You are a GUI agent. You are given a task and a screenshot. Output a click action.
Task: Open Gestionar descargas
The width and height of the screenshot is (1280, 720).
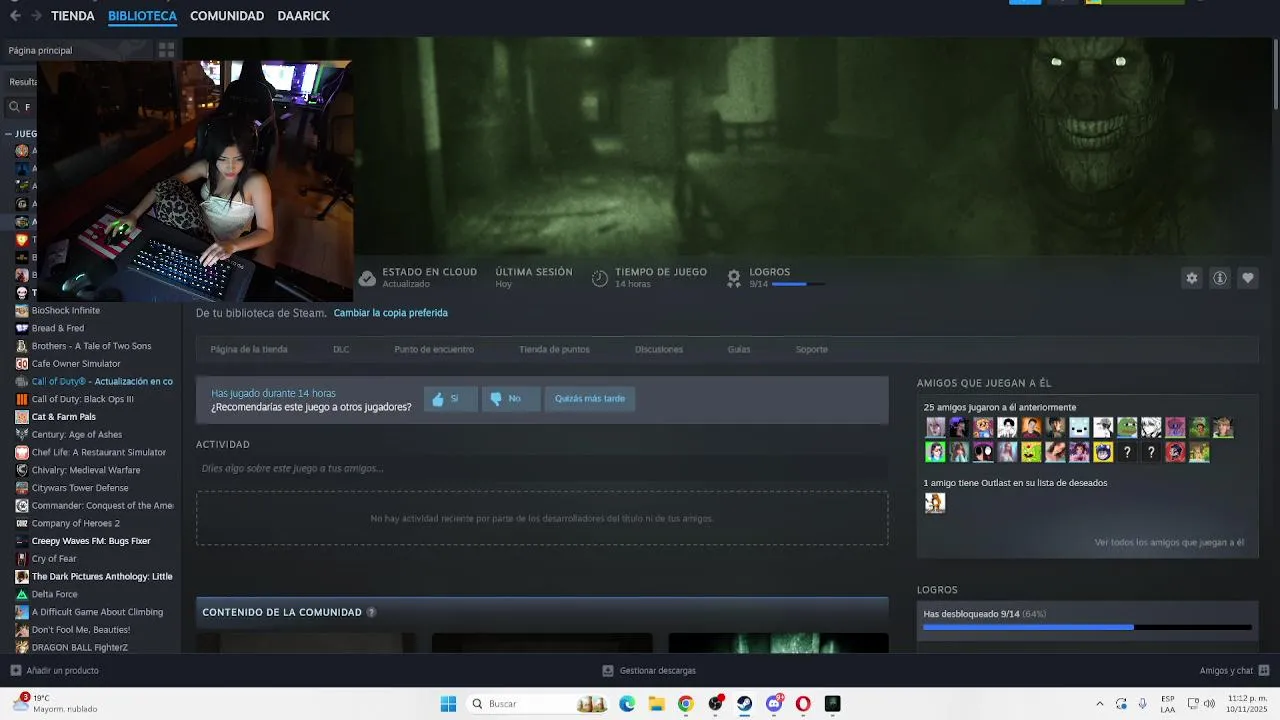649,670
